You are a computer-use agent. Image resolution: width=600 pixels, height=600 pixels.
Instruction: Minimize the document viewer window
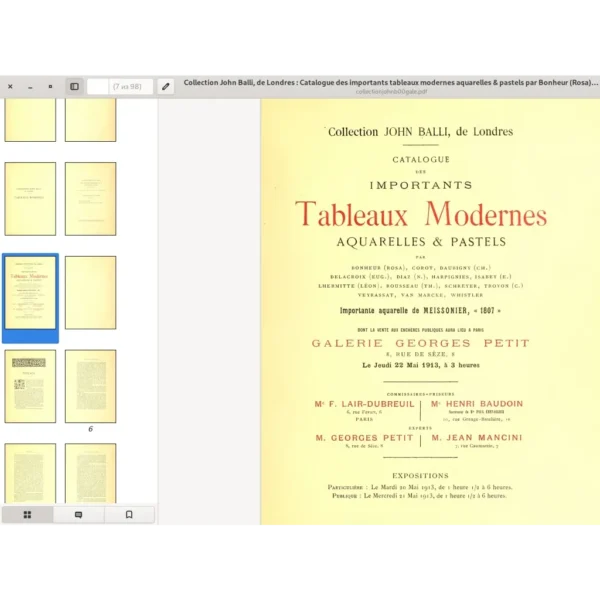pyautogui.click(x=30, y=87)
